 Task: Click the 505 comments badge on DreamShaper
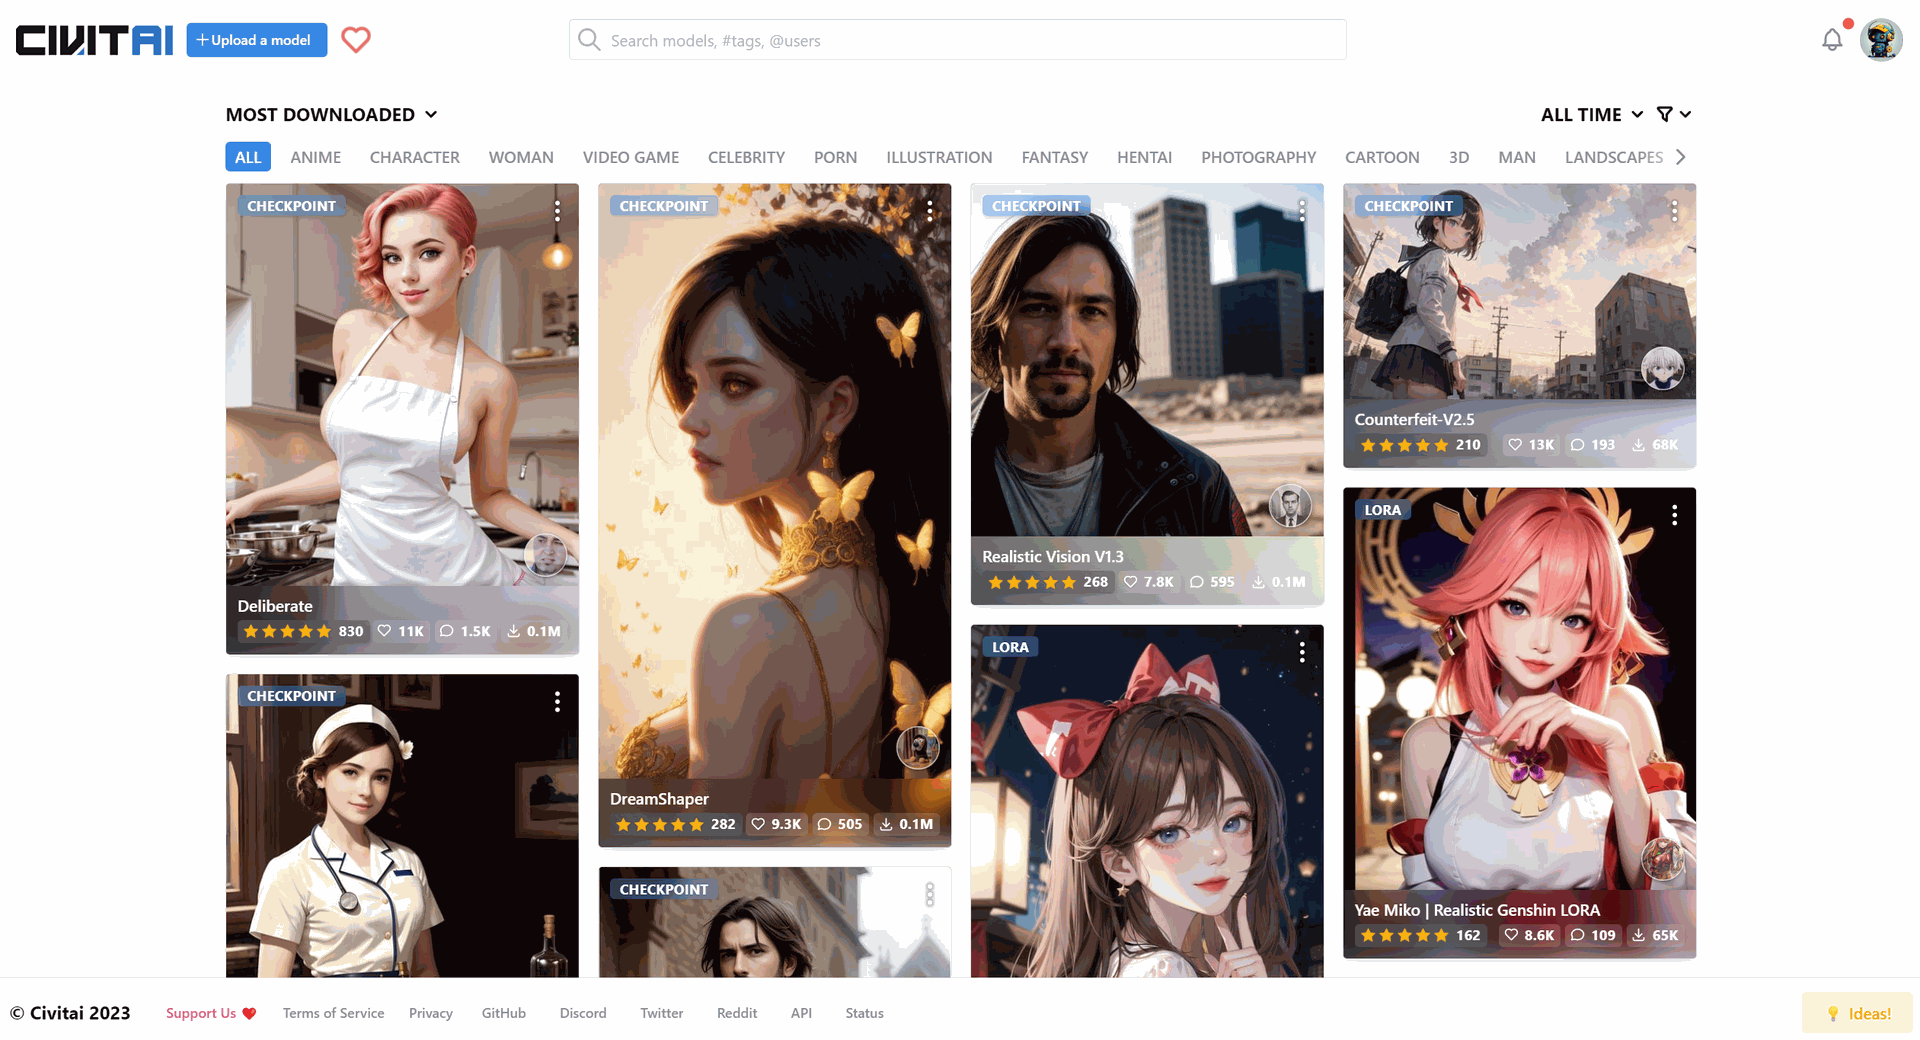click(x=839, y=824)
